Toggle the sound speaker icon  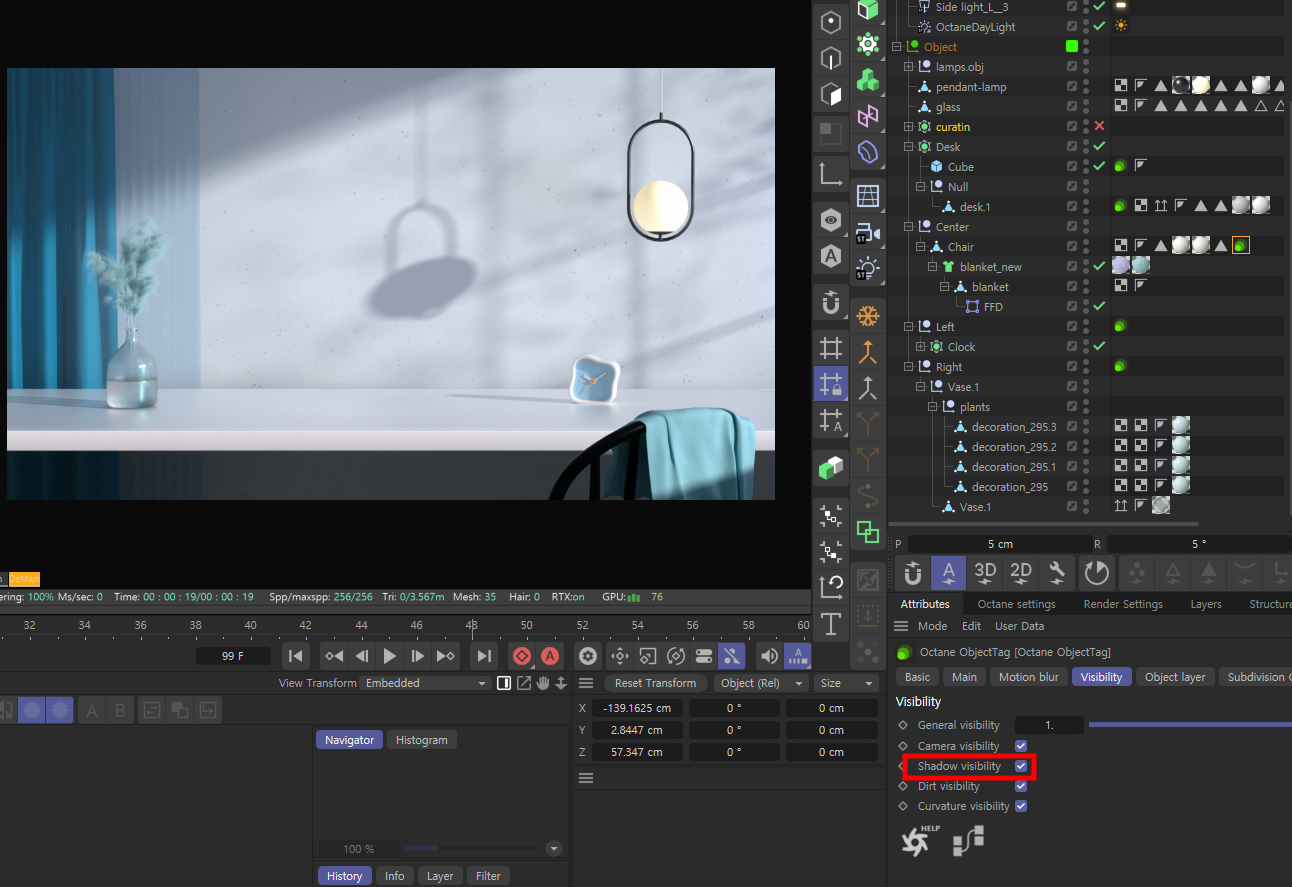pos(769,656)
